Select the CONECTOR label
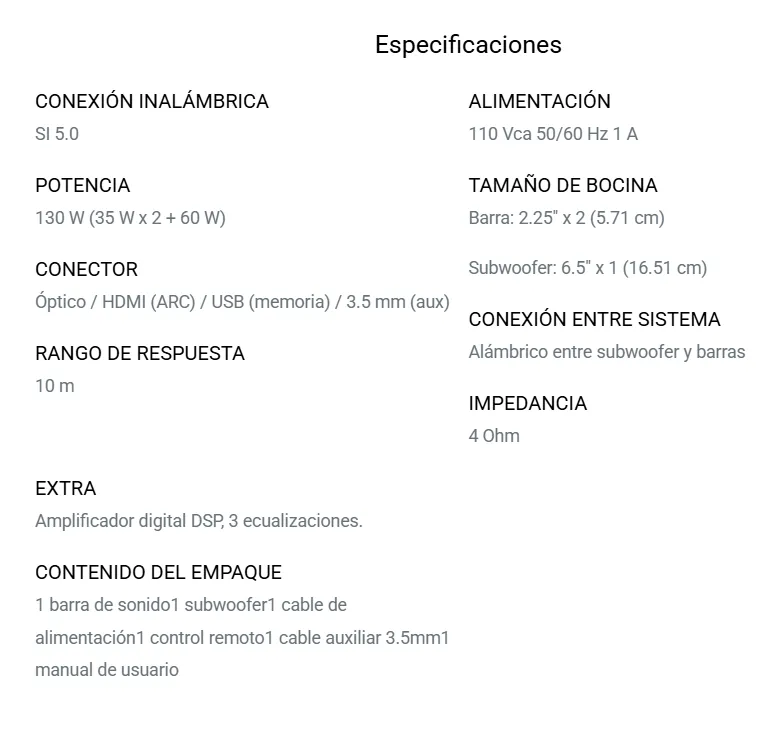This screenshot has width=781, height=735. pyautogui.click(x=86, y=269)
